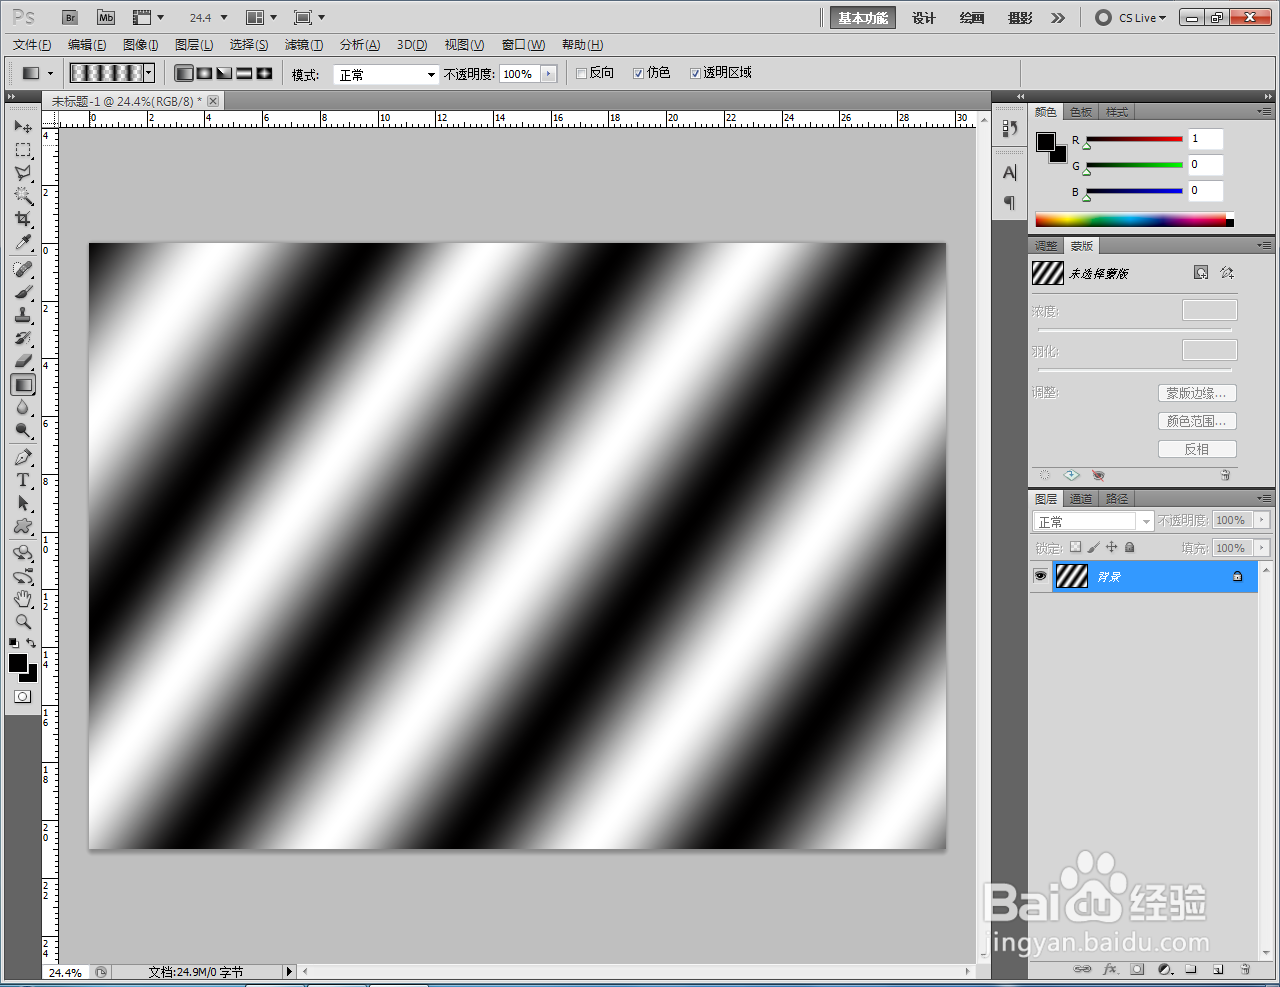
Task: Select the Eyedropper tool
Action: [x=23, y=242]
